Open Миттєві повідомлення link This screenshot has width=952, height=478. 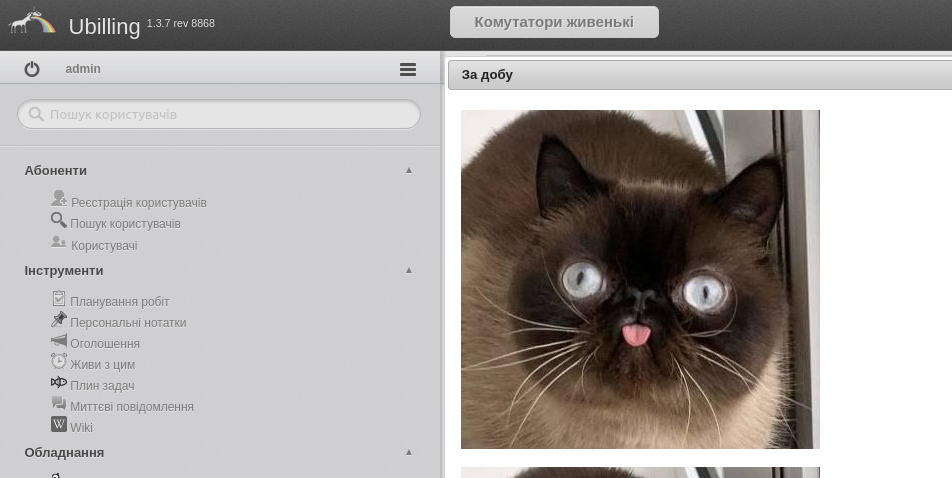(x=132, y=407)
